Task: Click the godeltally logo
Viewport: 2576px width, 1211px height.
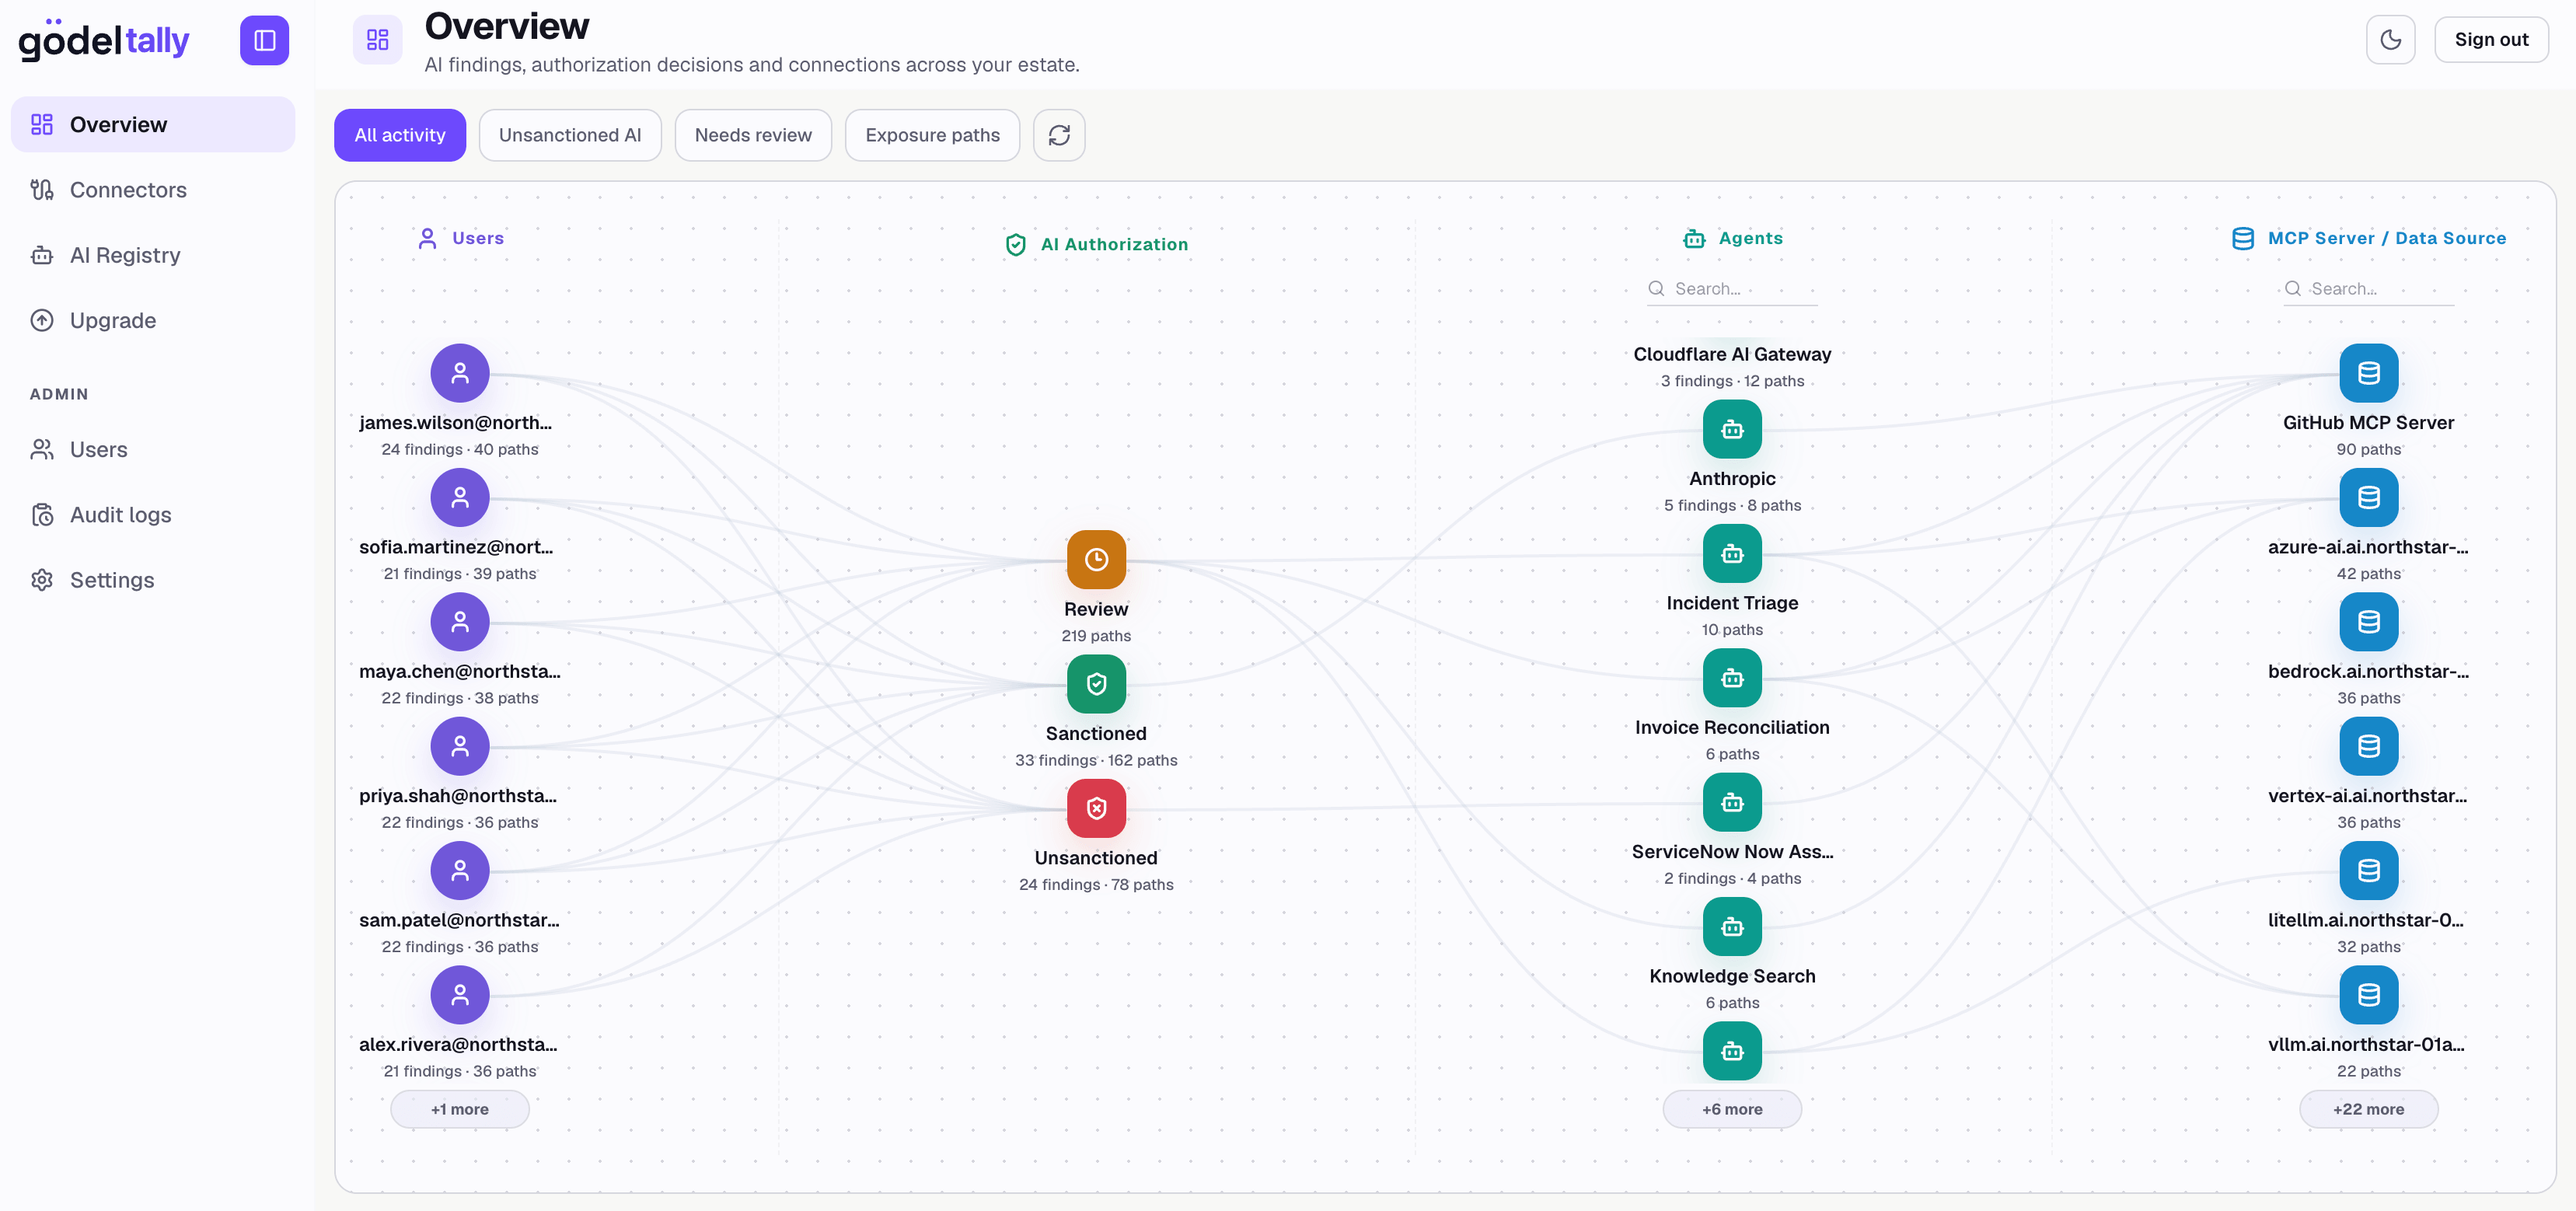Action: [104, 40]
